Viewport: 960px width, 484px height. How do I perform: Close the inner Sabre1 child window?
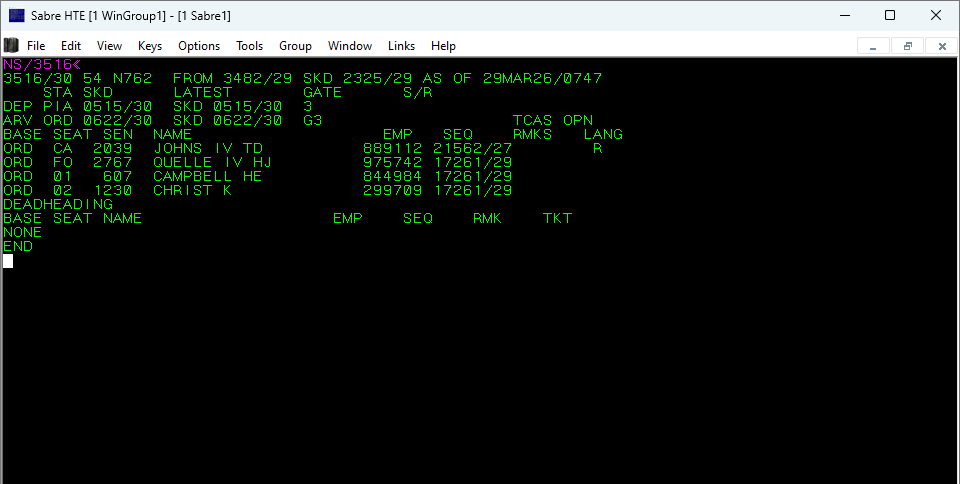pyautogui.click(x=942, y=46)
